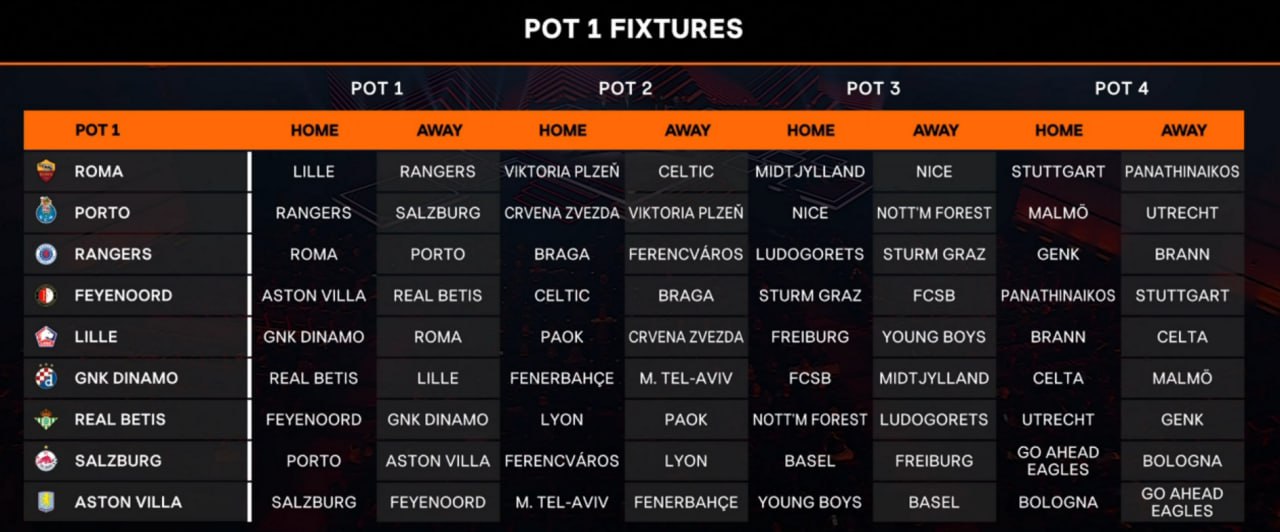Click Roma's Pot 2 away opponent Celtic
Viewport: 1280px width, 532px height.
(686, 171)
